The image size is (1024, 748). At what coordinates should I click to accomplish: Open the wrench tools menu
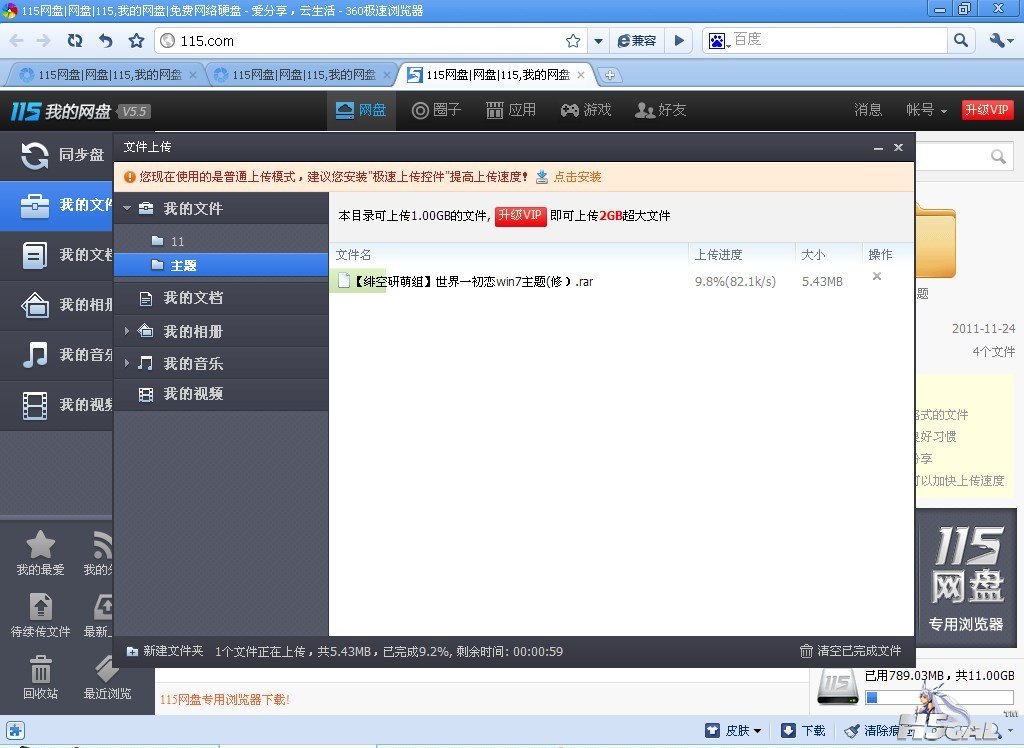click(1000, 41)
